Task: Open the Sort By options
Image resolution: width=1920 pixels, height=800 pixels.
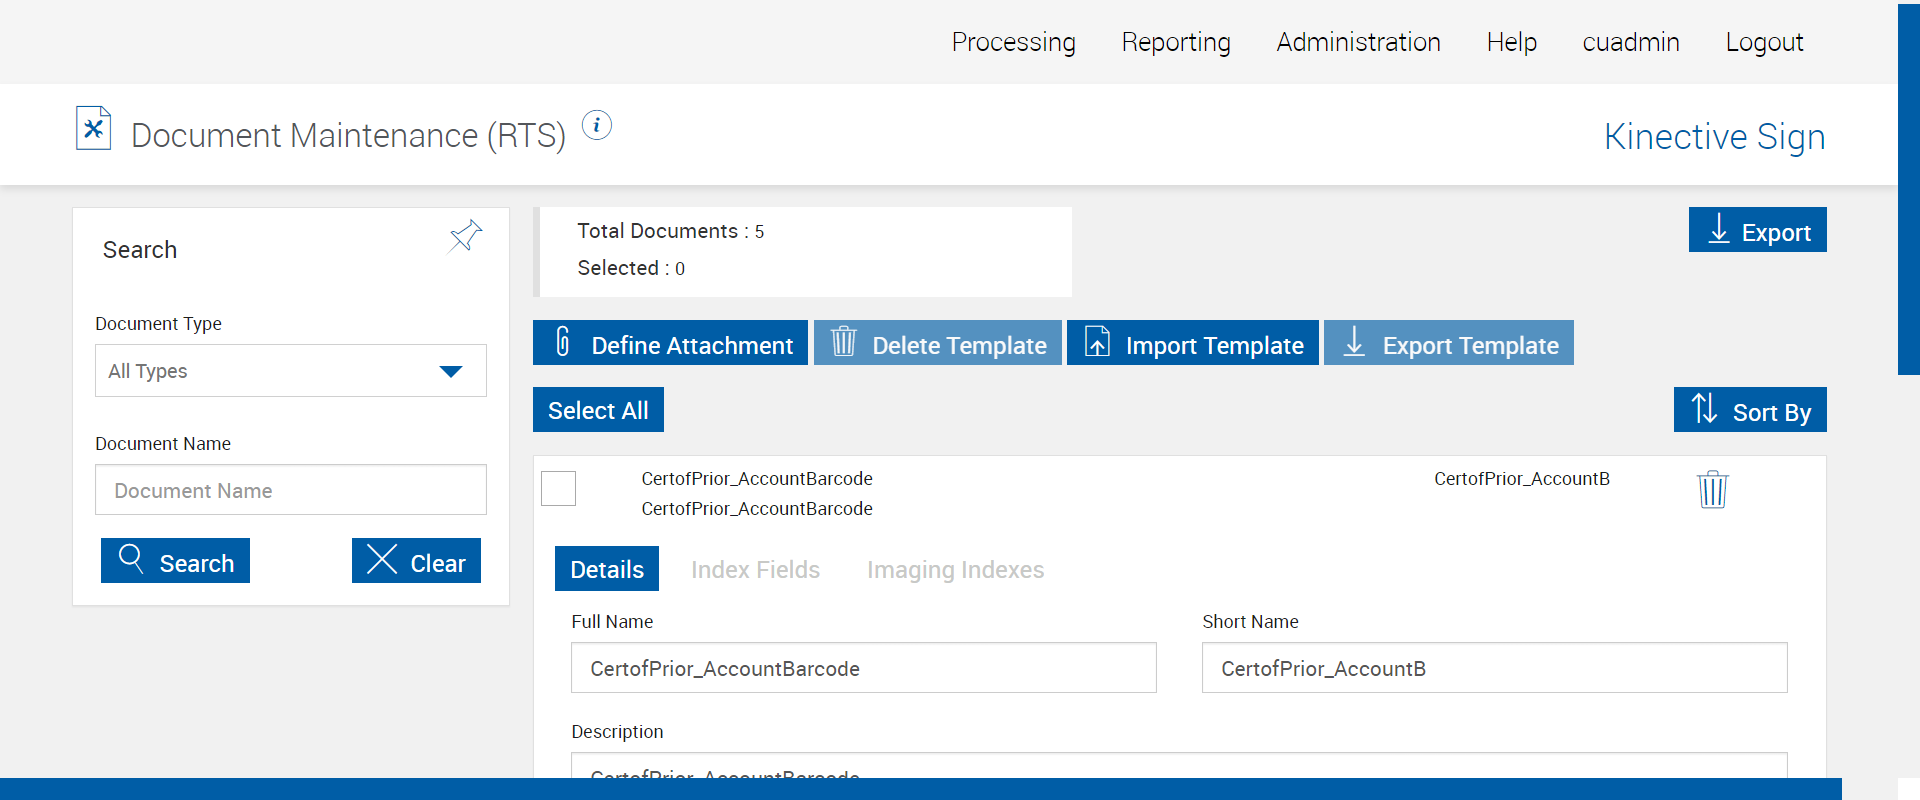Action: (x=1749, y=410)
